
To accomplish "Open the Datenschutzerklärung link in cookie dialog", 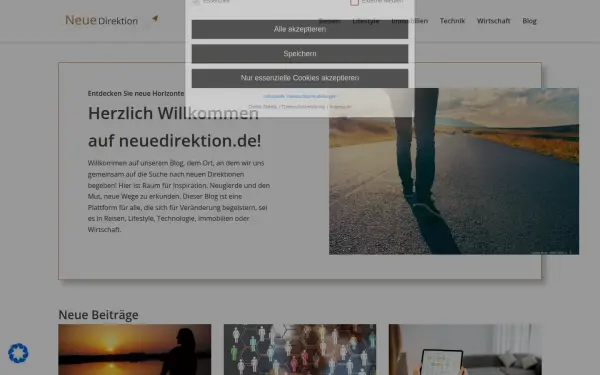I will click(303, 107).
